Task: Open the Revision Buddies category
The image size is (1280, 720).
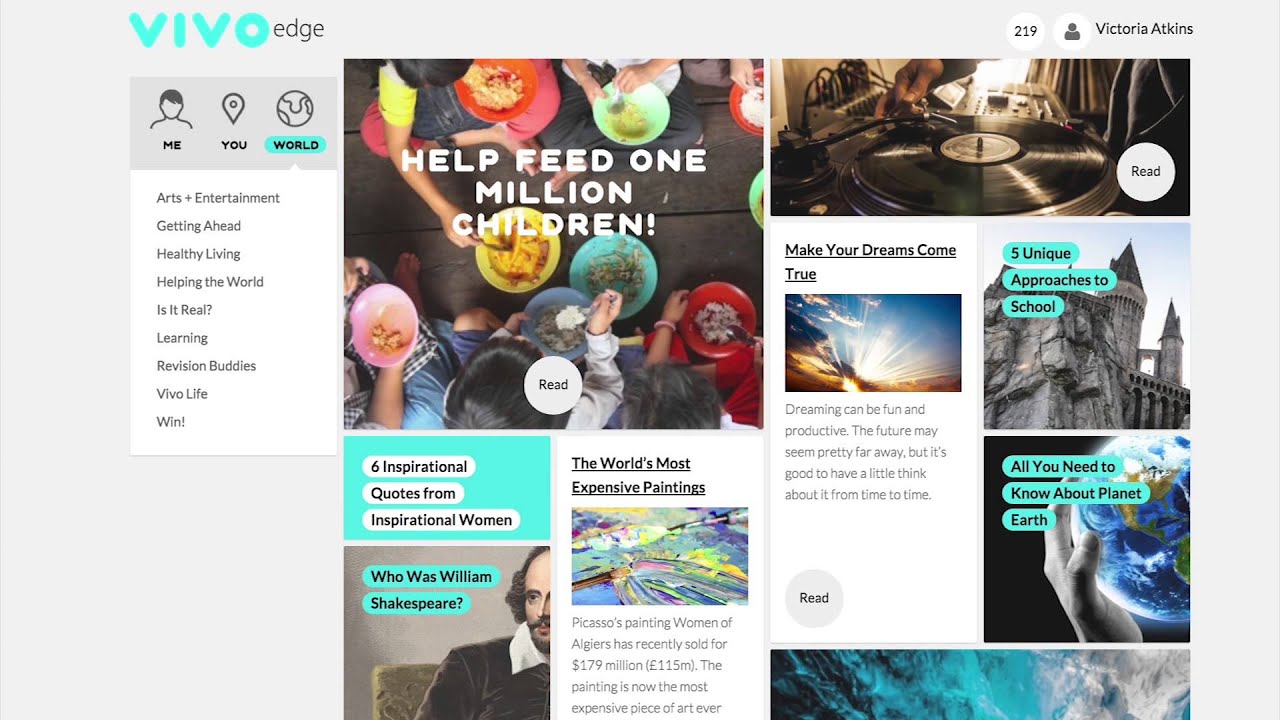Action: tap(206, 366)
